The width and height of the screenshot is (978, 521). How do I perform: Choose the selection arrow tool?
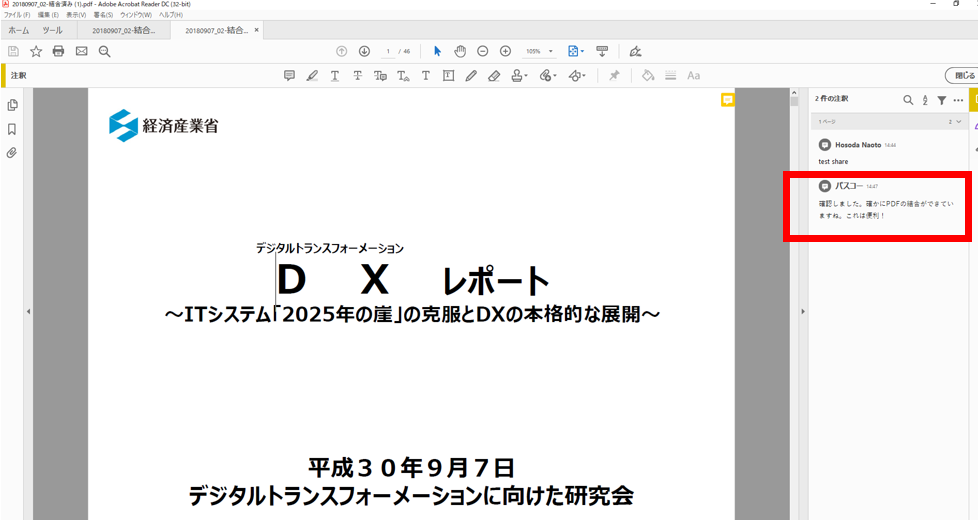point(437,51)
